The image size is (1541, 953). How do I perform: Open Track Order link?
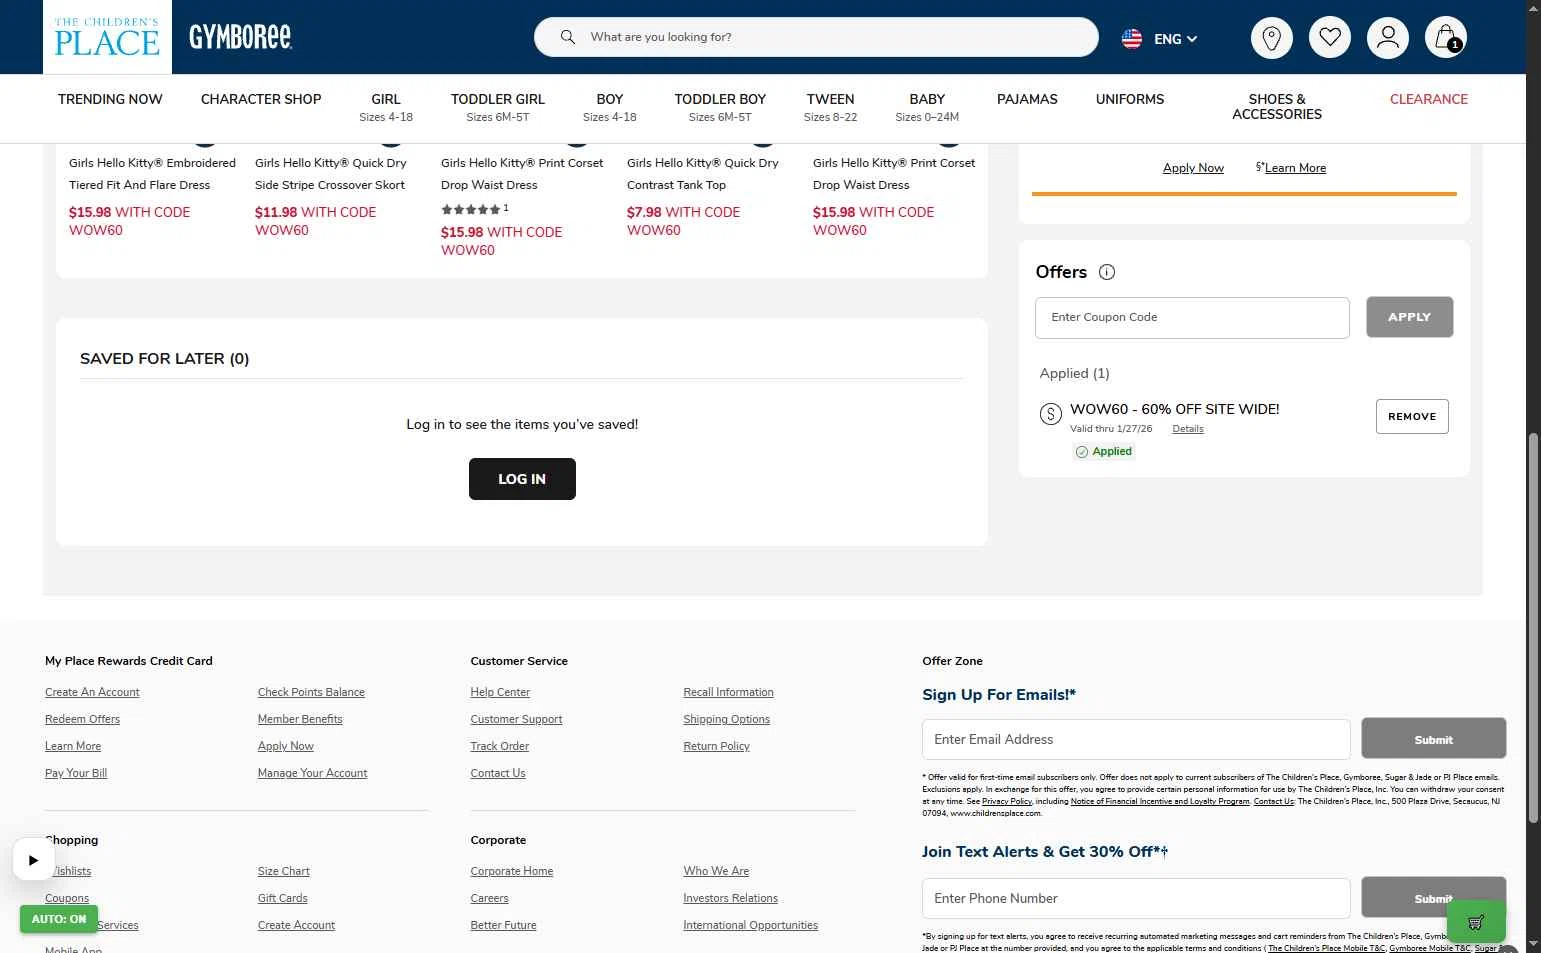[500, 746]
